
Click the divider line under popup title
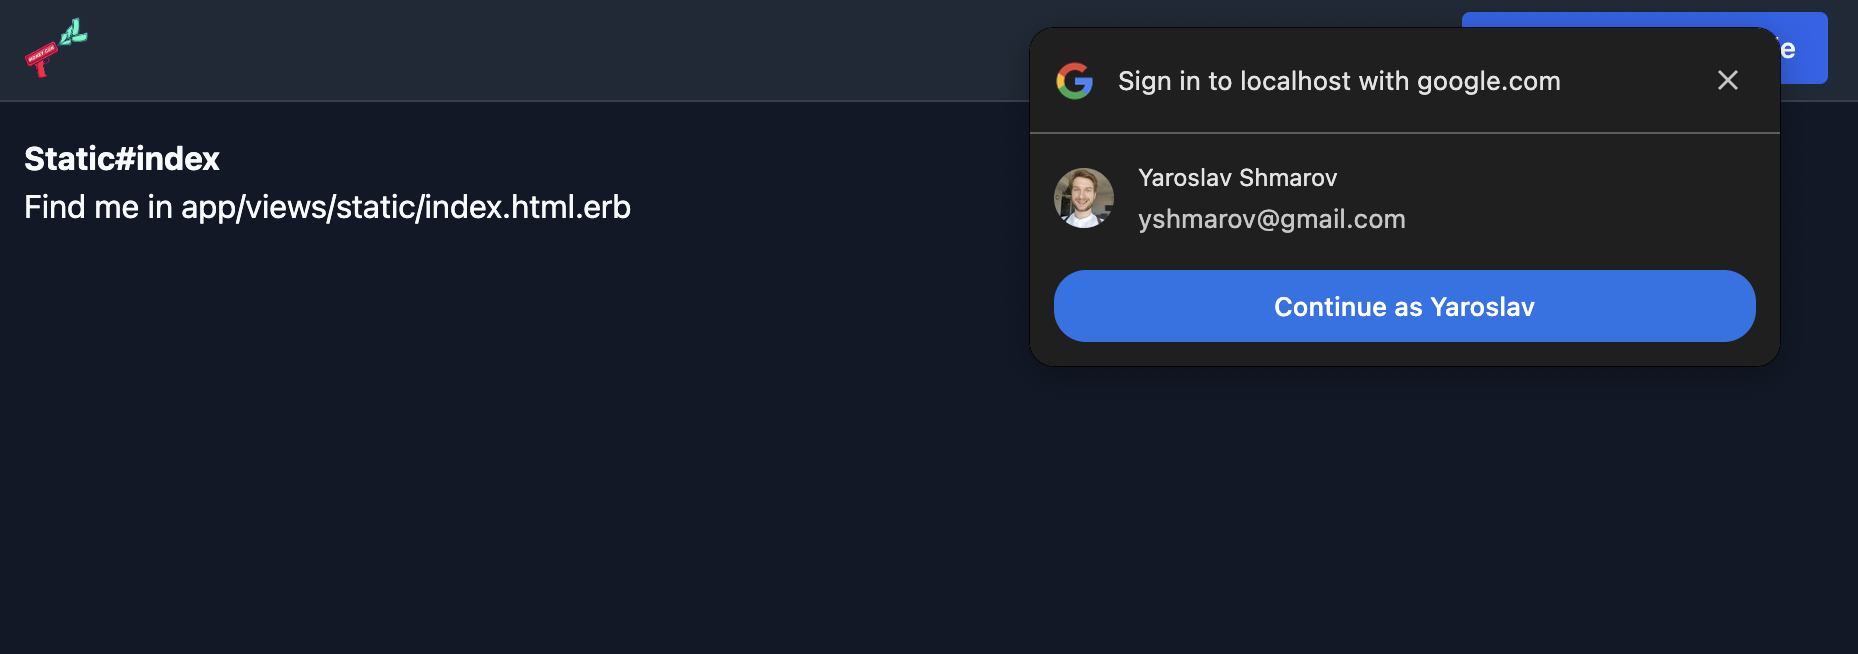pyautogui.click(x=1404, y=133)
